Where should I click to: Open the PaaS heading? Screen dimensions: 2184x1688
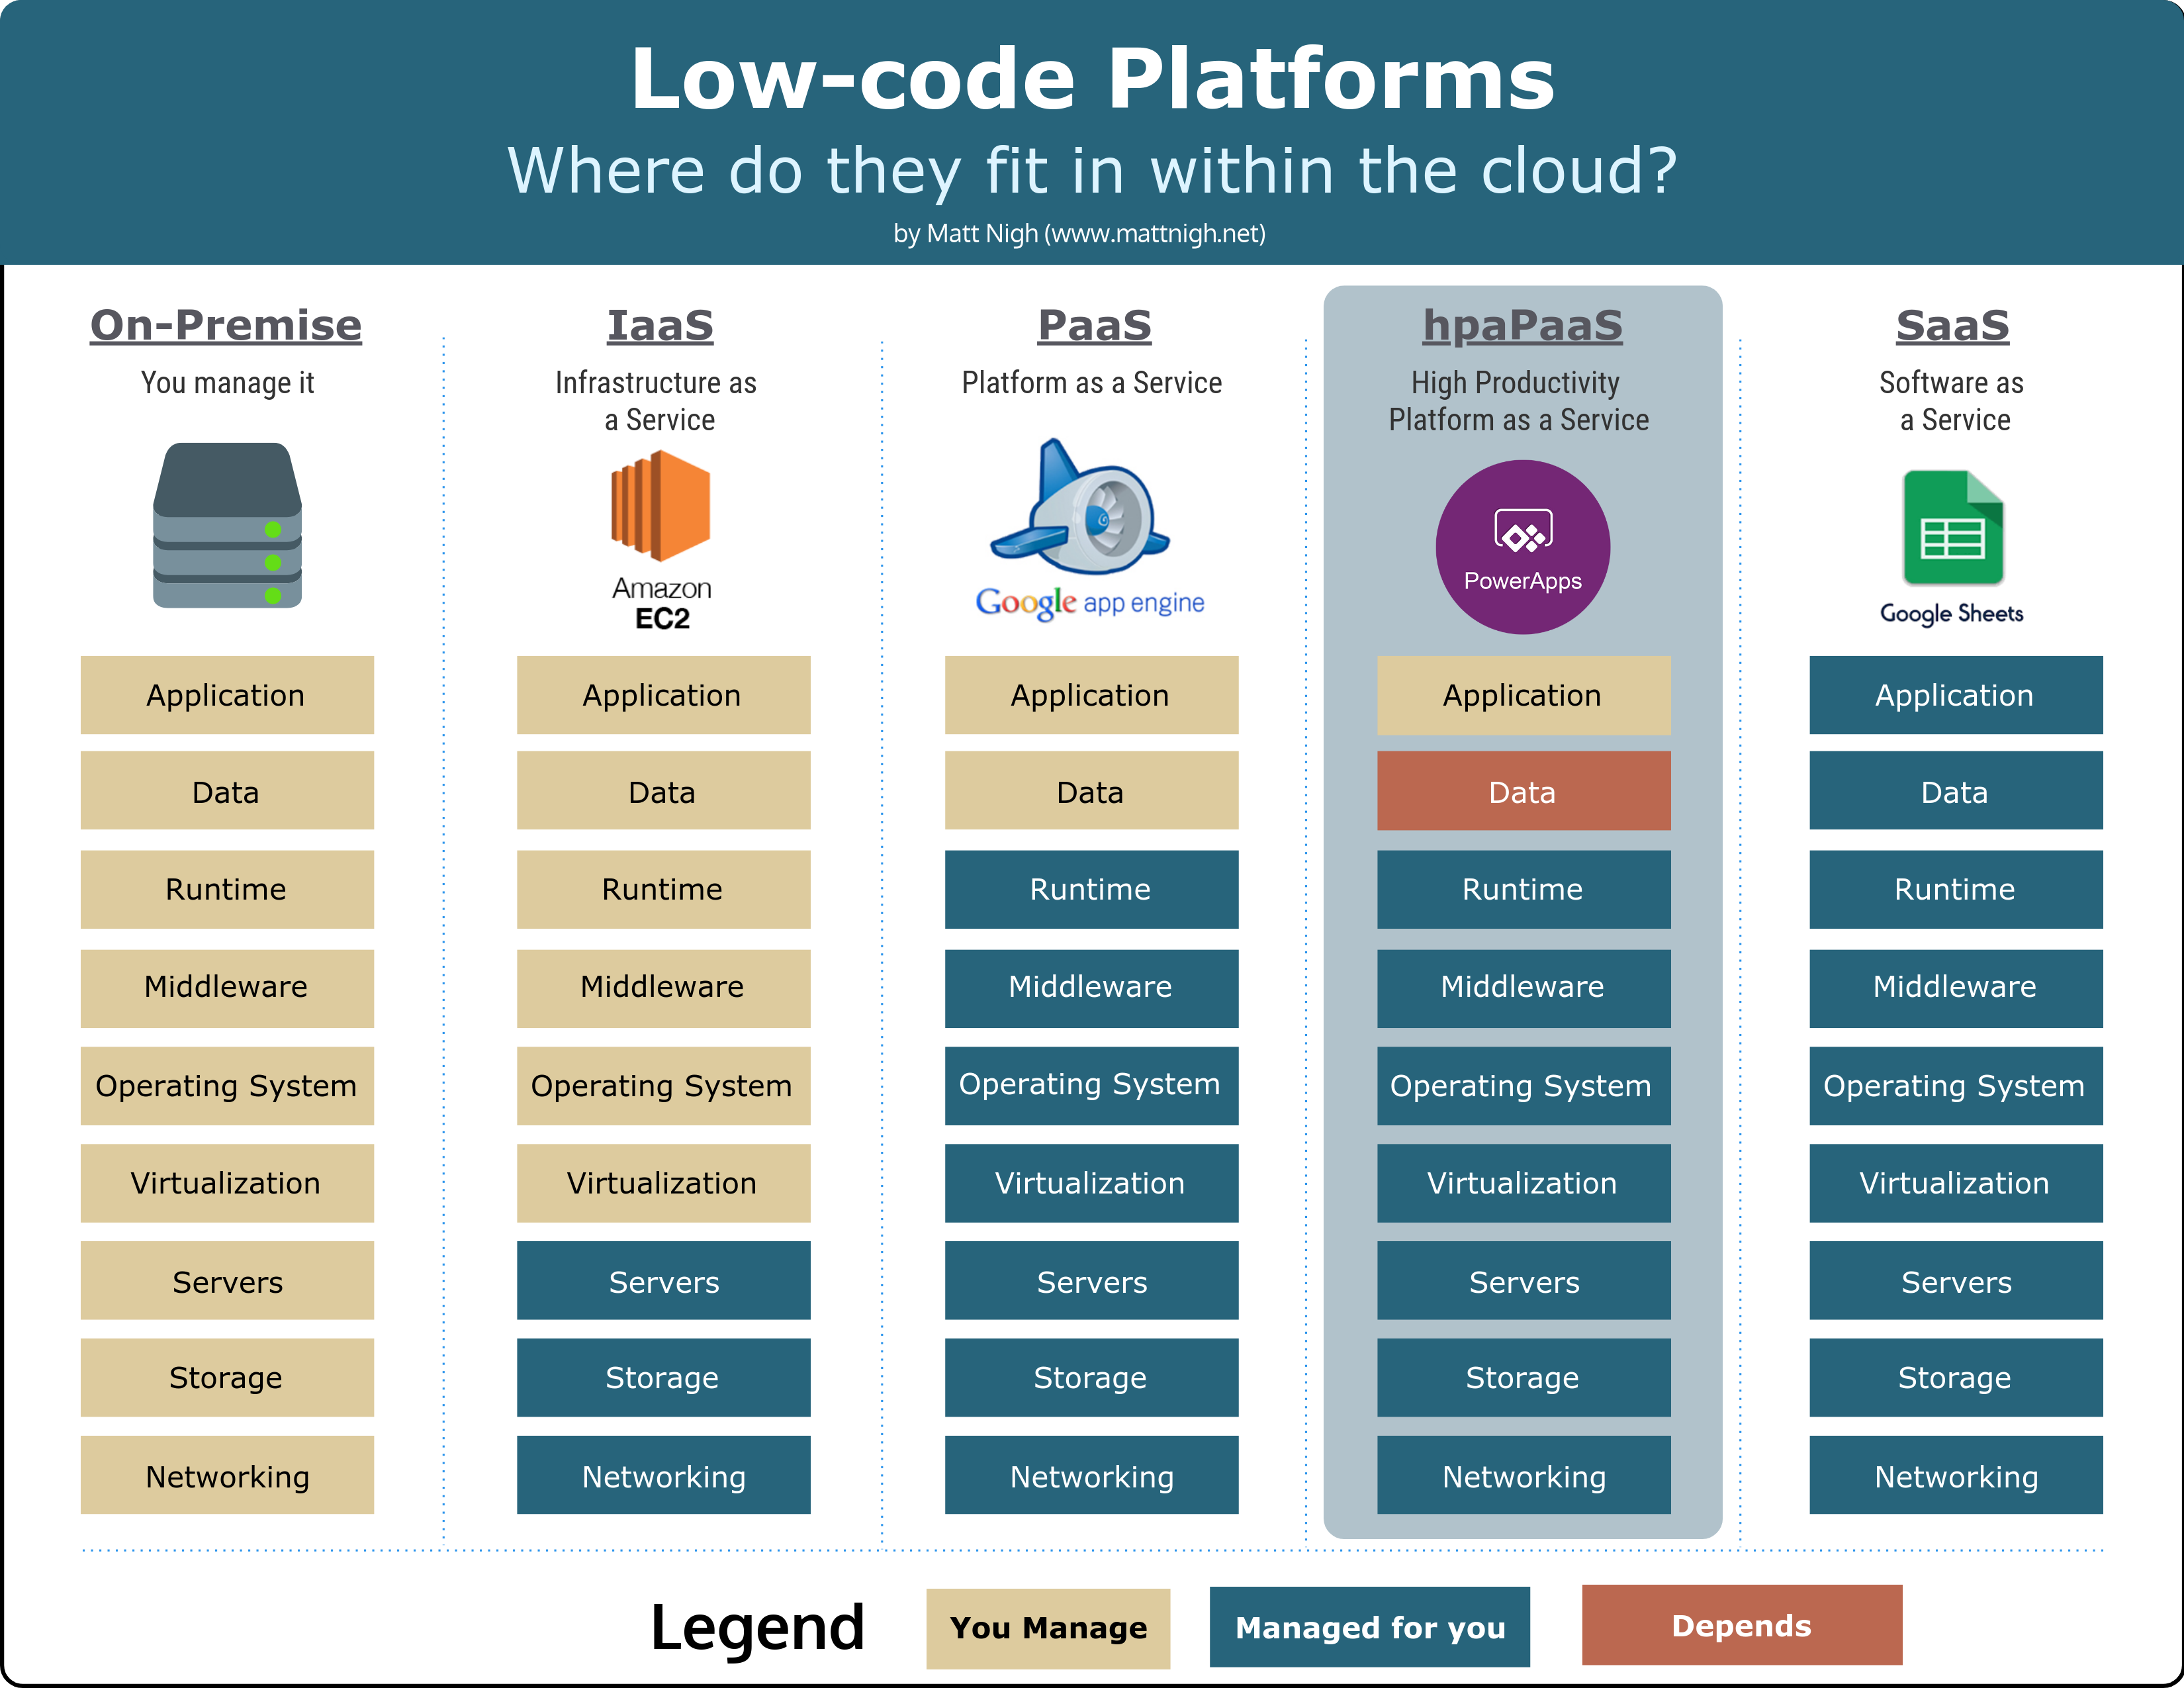click(1094, 325)
